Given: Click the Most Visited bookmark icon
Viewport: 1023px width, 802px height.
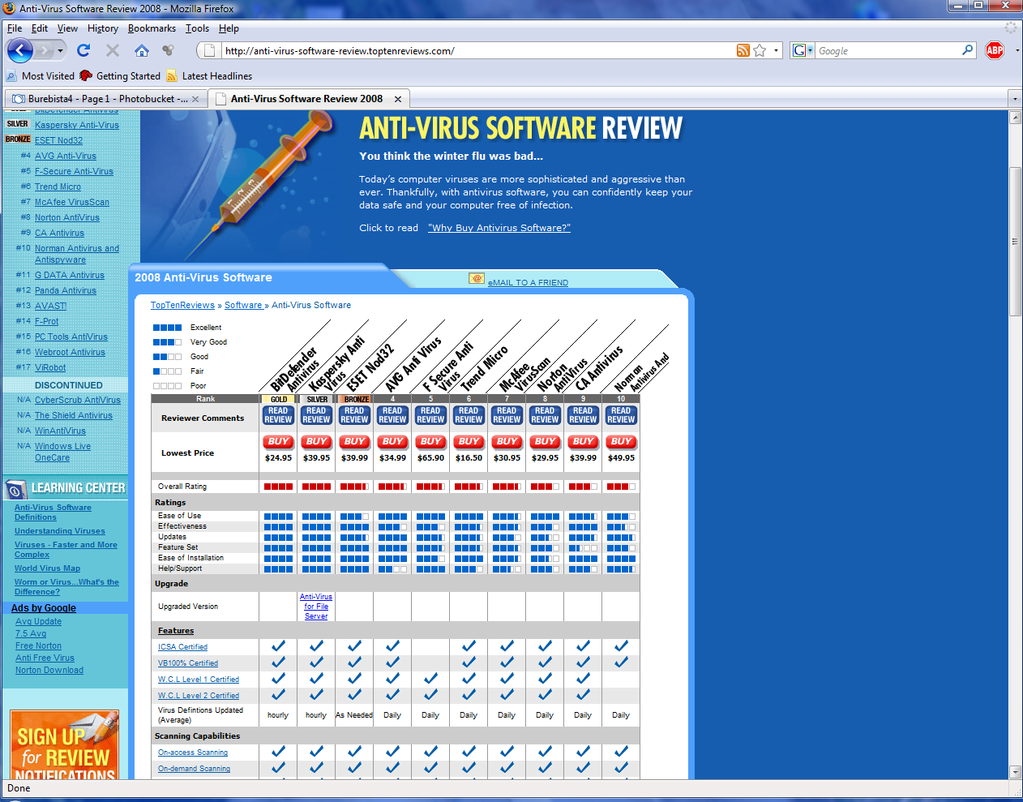Looking at the screenshot, I should click(11, 76).
